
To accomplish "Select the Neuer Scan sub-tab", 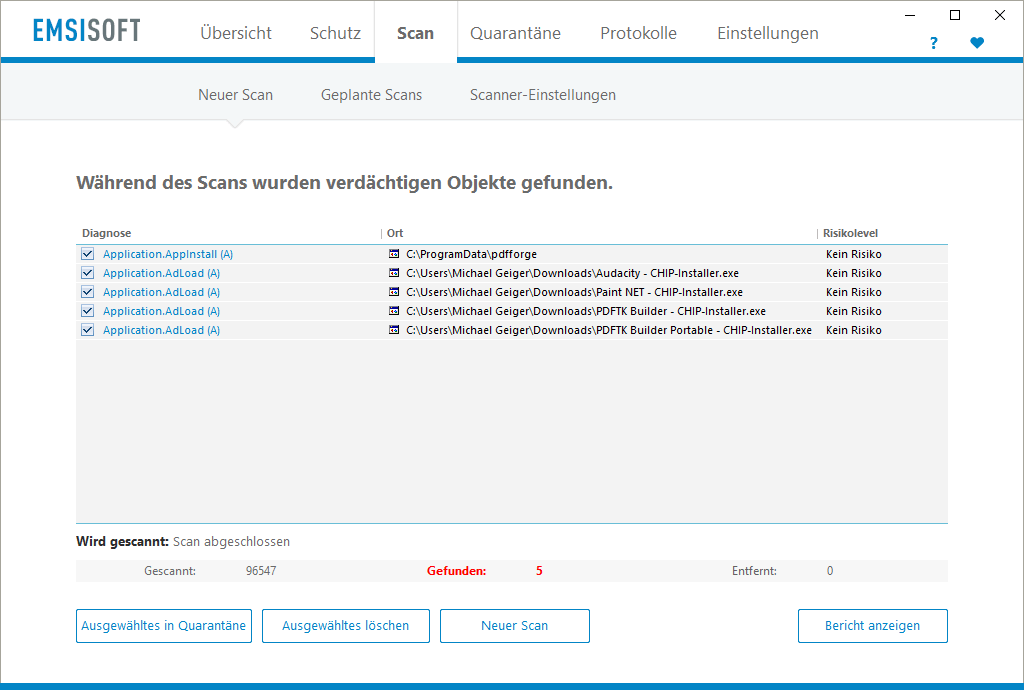I will (x=236, y=95).
